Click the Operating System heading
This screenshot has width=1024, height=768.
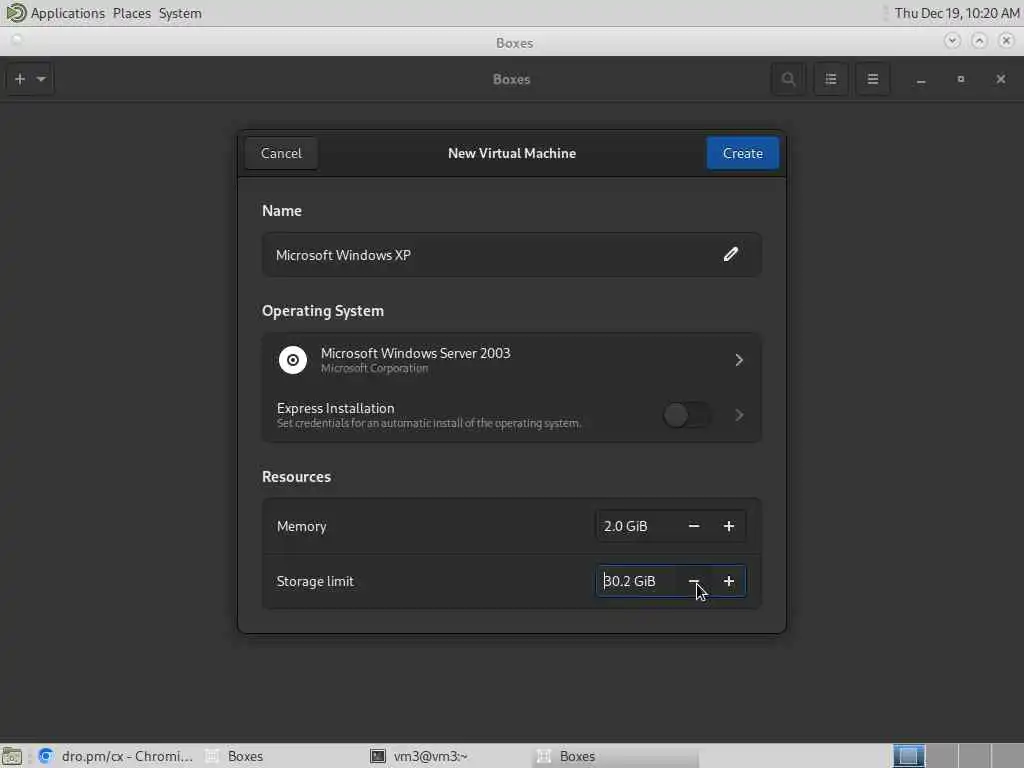coord(323,310)
